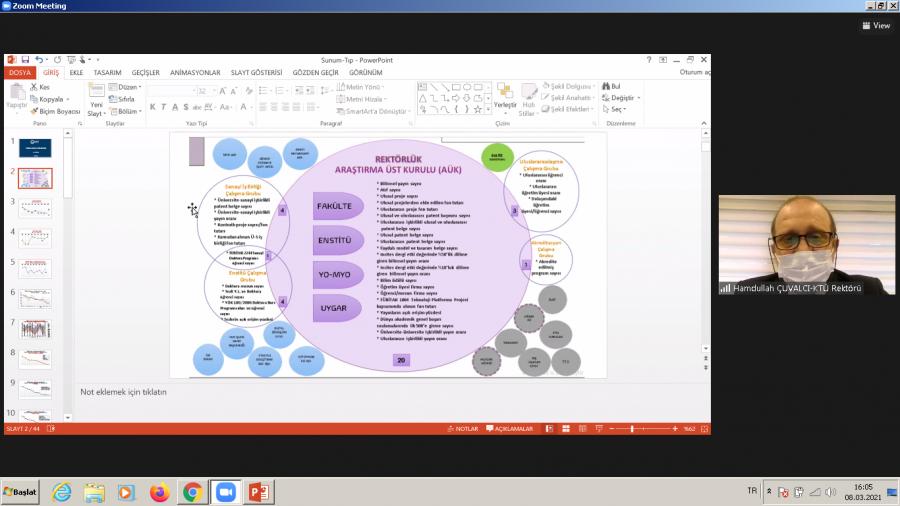Select slide 5 thumbnail in the panel
This screenshot has height=506, width=900.
point(34,269)
